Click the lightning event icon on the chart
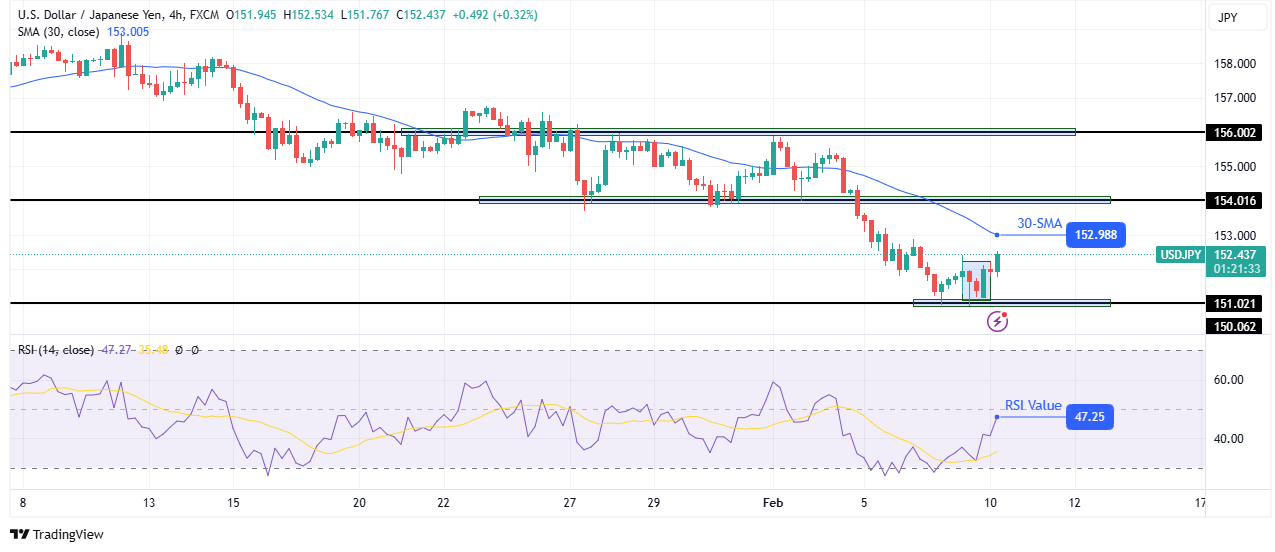1275x552 pixels. [997, 321]
